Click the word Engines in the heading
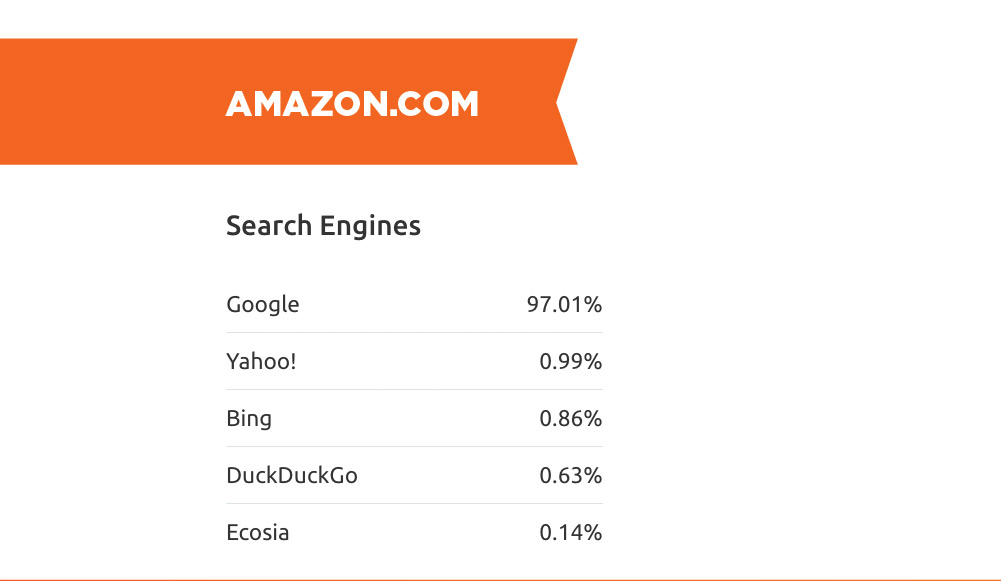This screenshot has height=581, width=1001. pyautogui.click(x=370, y=227)
